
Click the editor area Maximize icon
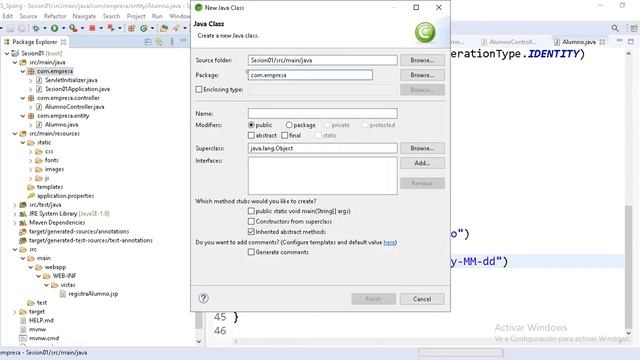[631, 42]
